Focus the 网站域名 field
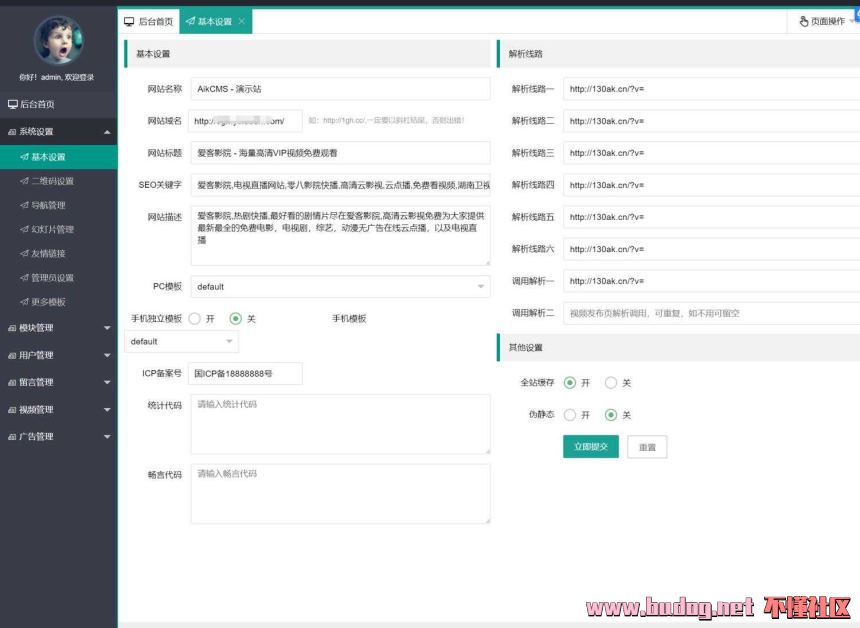Screen dimensions: 860x628 (x=245, y=121)
